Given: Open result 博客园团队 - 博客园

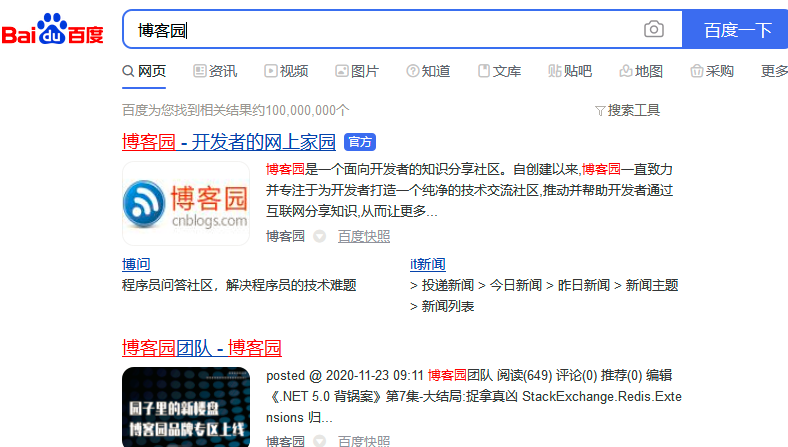Looking at the screenshot, I should [x=202, y=348].
